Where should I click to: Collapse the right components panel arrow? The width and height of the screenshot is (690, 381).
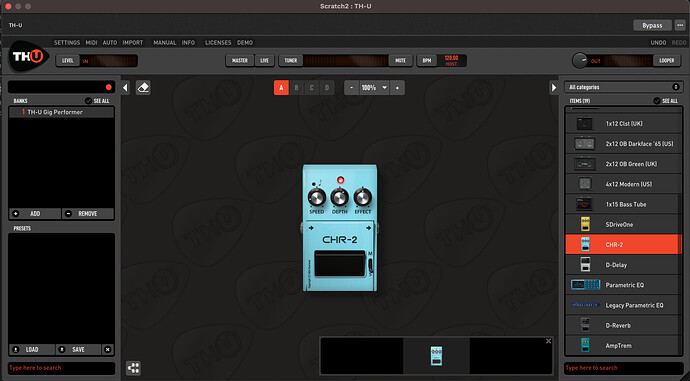(x=554, y=88)
